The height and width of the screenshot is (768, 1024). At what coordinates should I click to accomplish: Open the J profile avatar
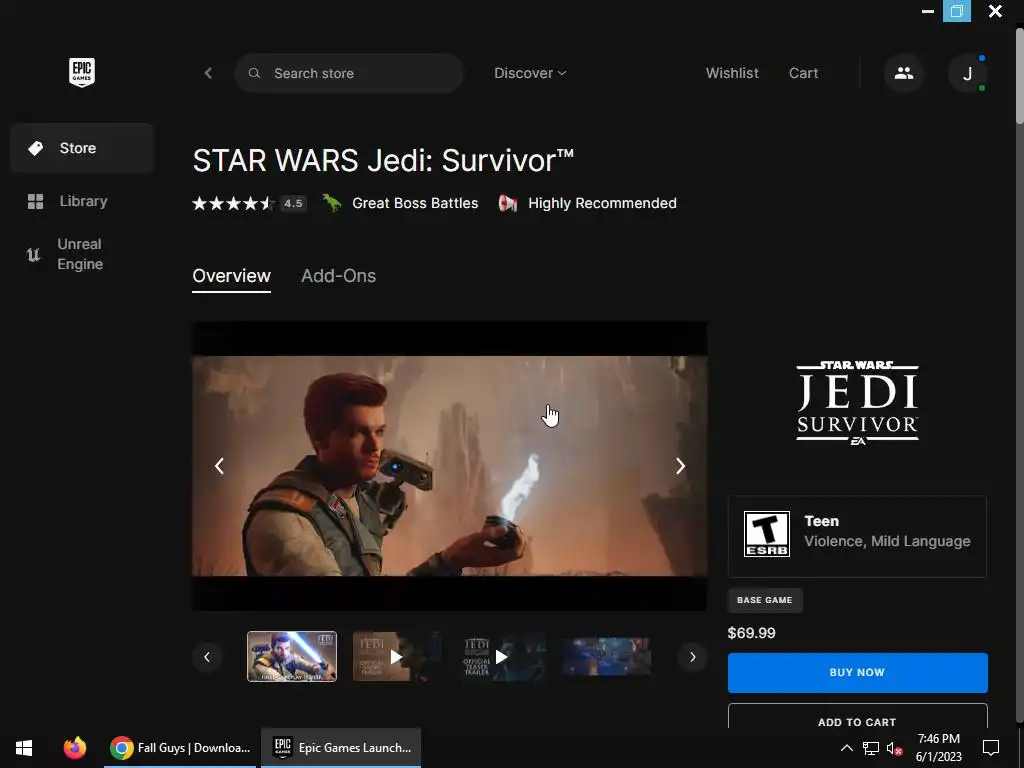[967, 74]
